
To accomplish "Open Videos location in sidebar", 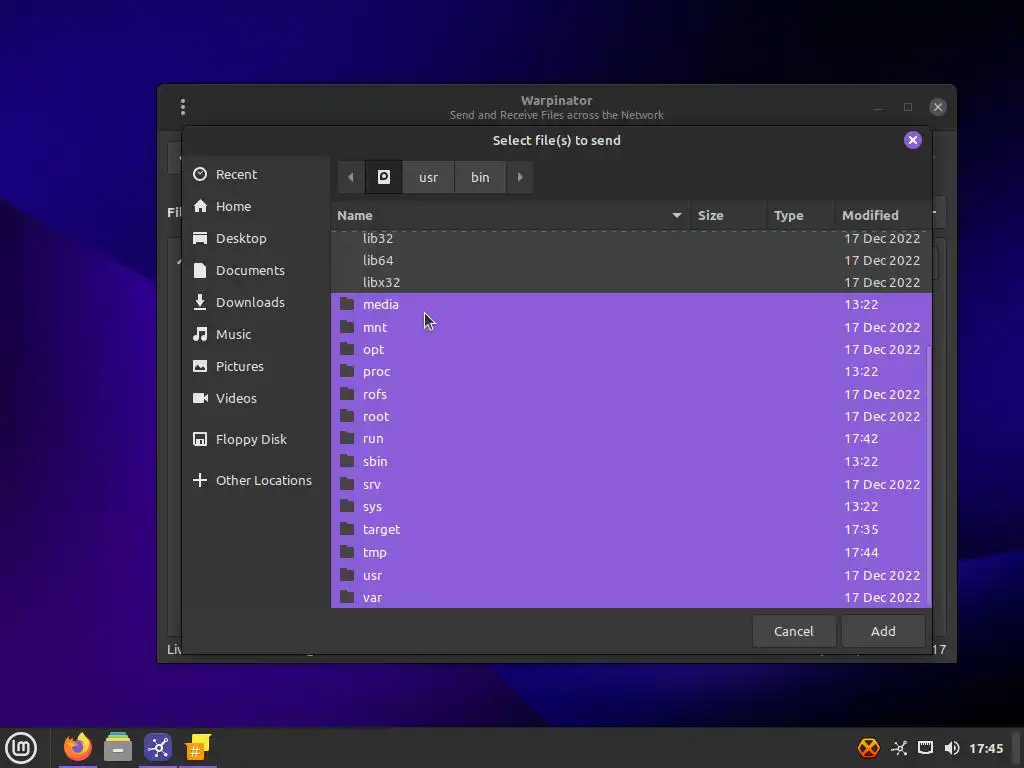I will pyautogui.click(x=256, y=398).
